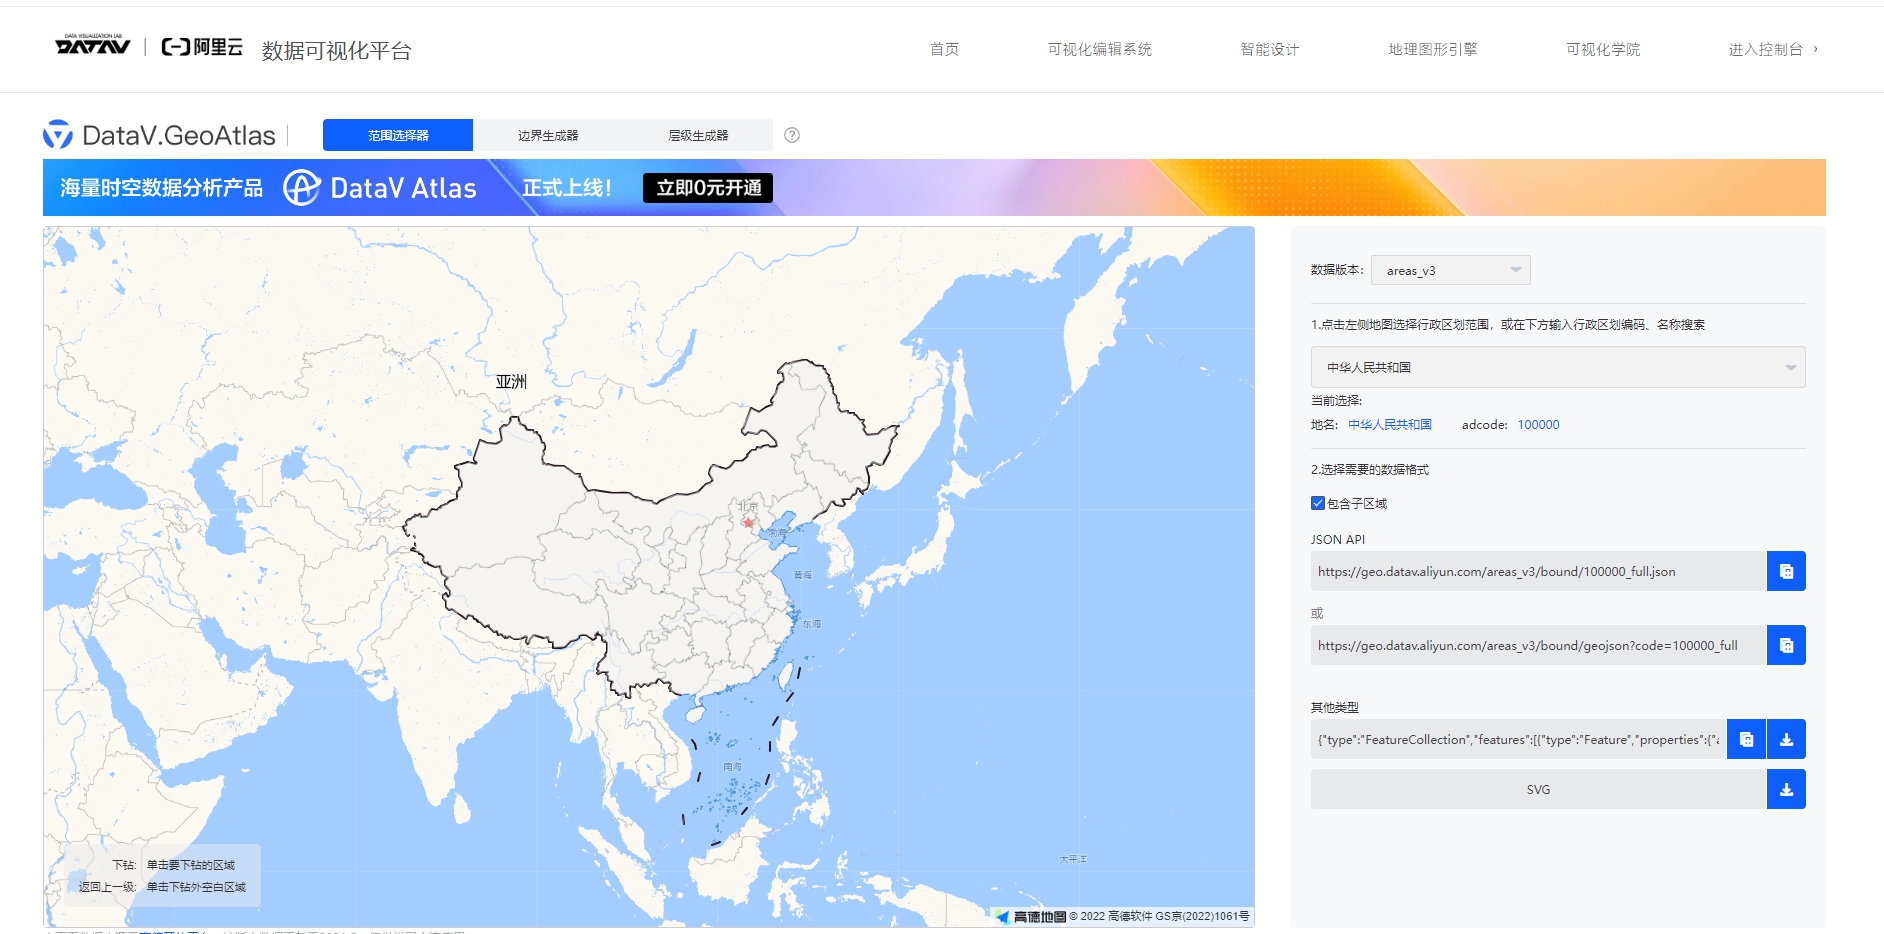
Task: Switch to the 边界生成器 tab
Action: point(548,135)
